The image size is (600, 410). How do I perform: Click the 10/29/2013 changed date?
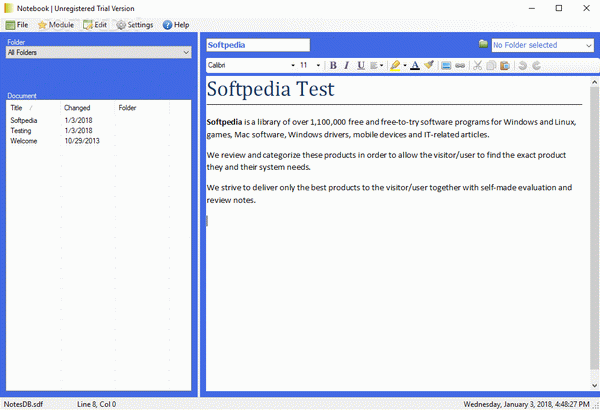(82, 141)
